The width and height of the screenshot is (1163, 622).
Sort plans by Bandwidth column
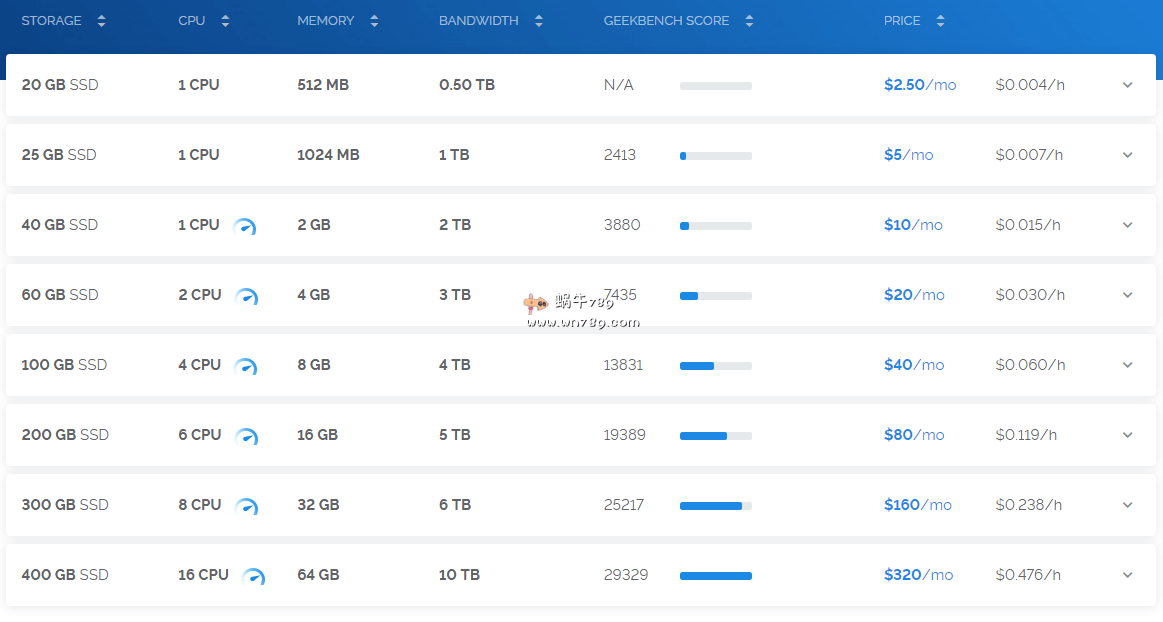pyautogui.click(x=539, y=21)
